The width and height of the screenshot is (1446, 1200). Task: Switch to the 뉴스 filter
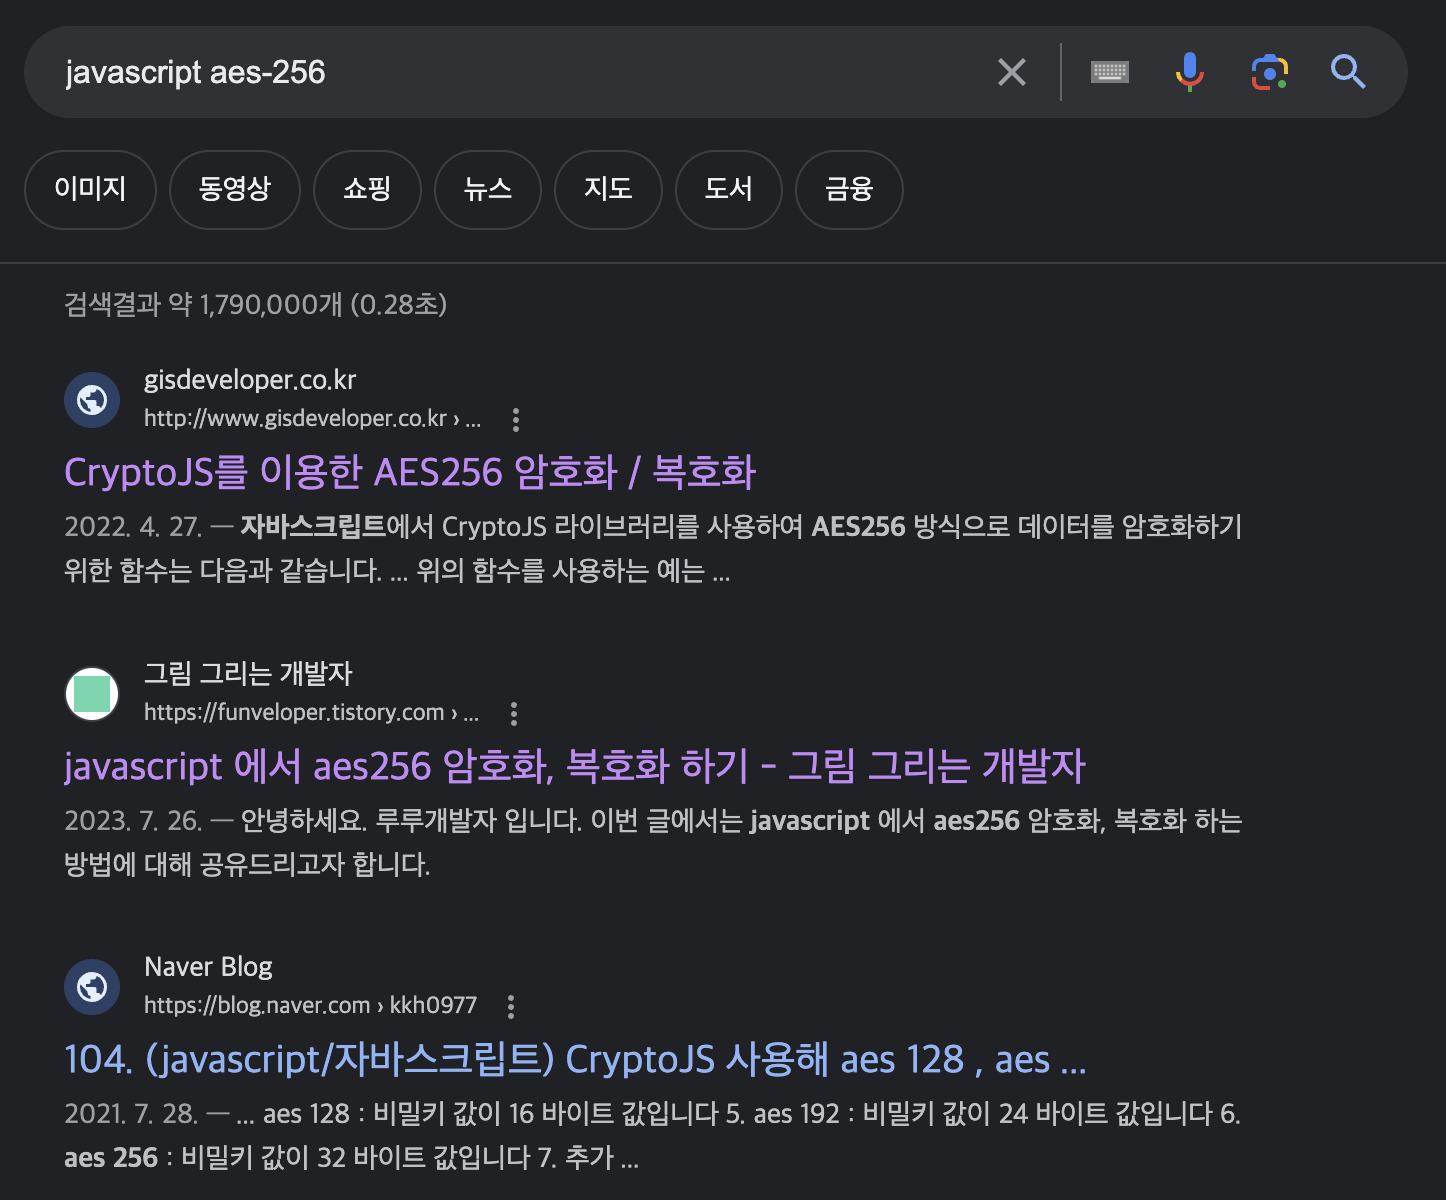pyautogui.click(x=488, y=190)
